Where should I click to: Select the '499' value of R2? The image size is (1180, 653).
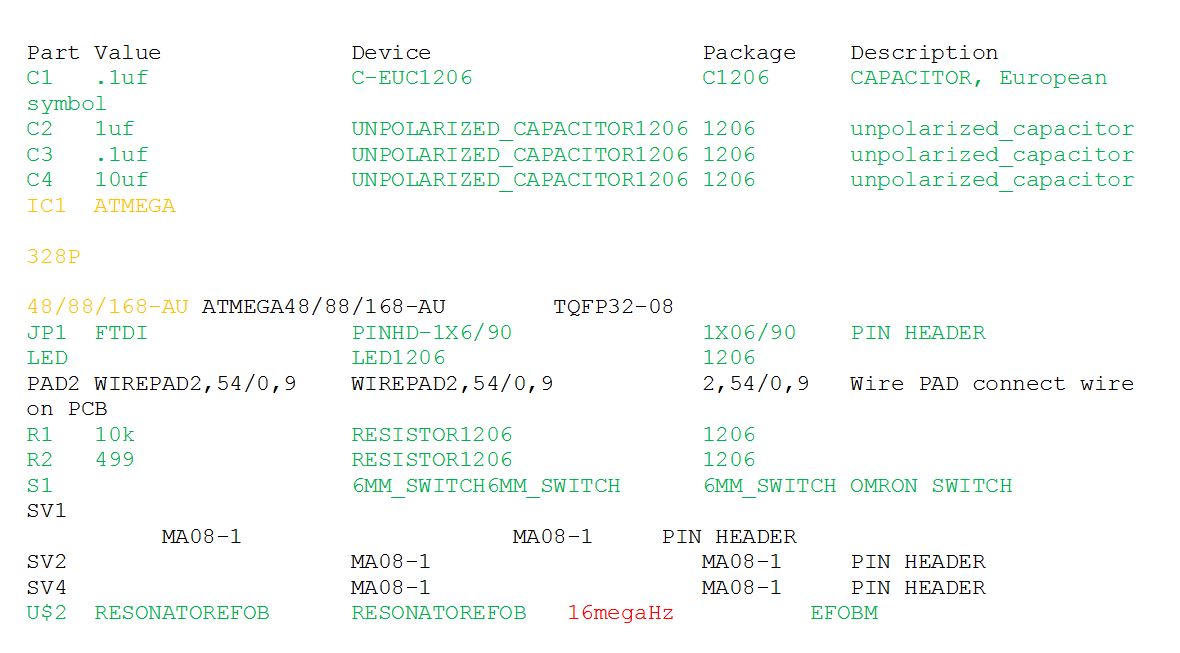tap(114, 460)
